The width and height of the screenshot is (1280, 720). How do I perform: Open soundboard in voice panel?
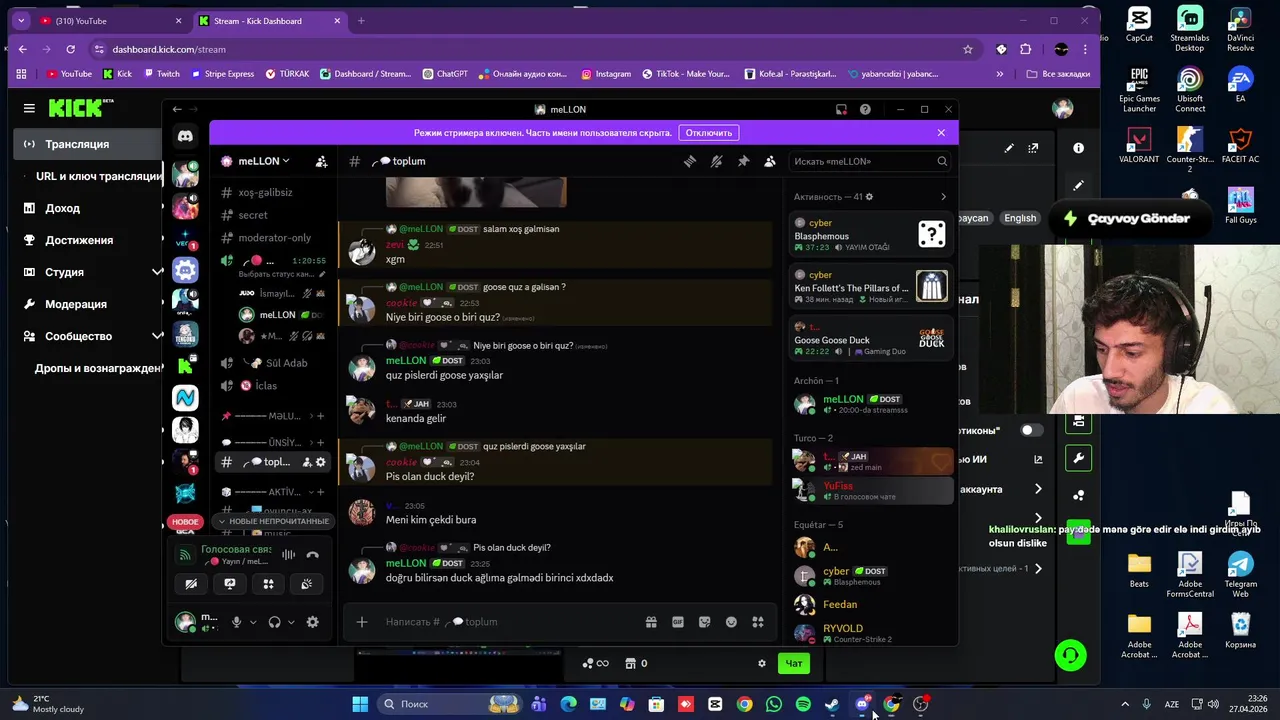(307, 584)
